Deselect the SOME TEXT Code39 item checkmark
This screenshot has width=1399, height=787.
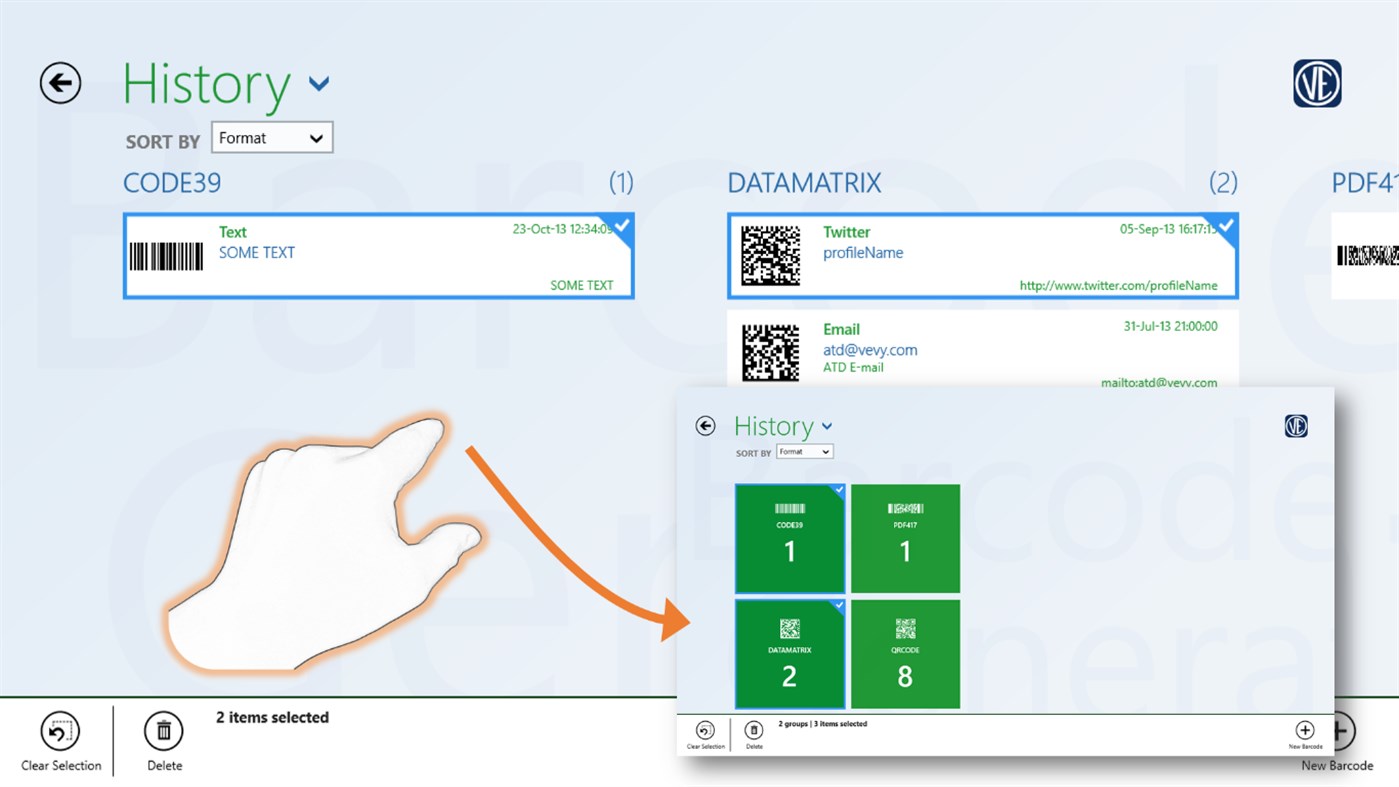(621, 226)
